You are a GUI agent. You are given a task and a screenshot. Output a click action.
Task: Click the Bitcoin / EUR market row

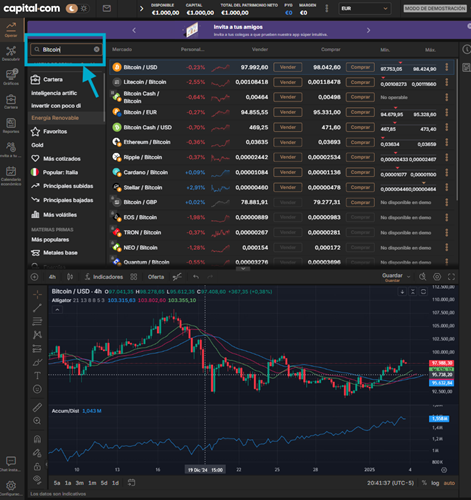(x=282, y=112)
